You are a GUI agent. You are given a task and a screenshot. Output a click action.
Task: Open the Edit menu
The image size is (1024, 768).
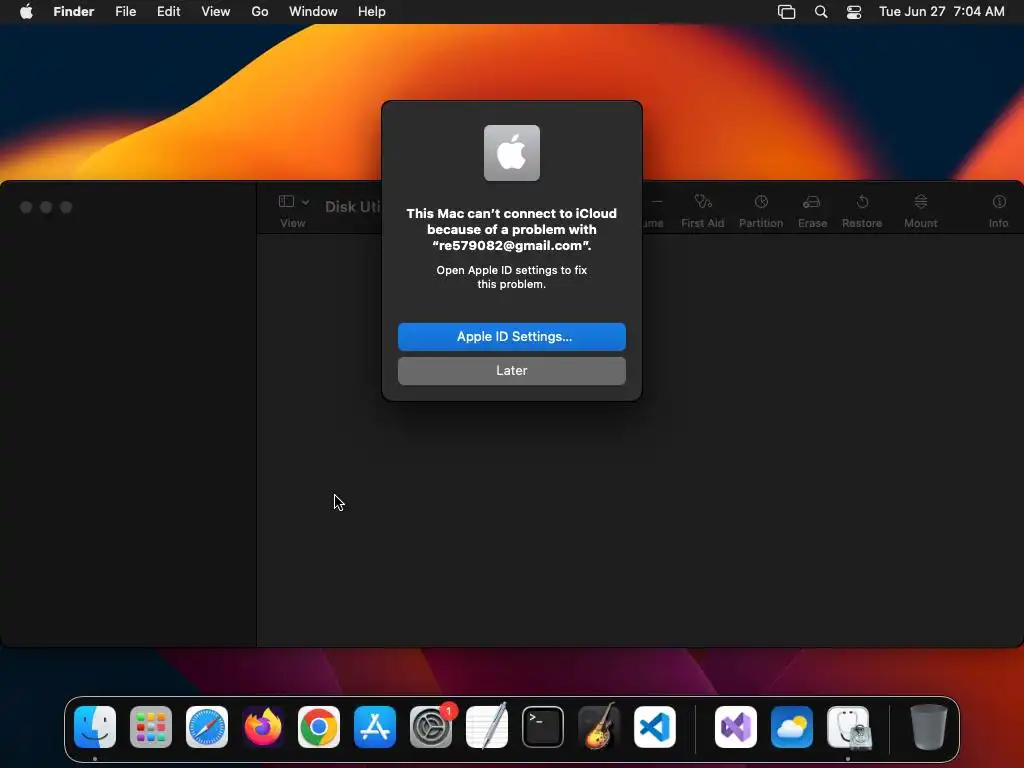click(x=168, y=12)
